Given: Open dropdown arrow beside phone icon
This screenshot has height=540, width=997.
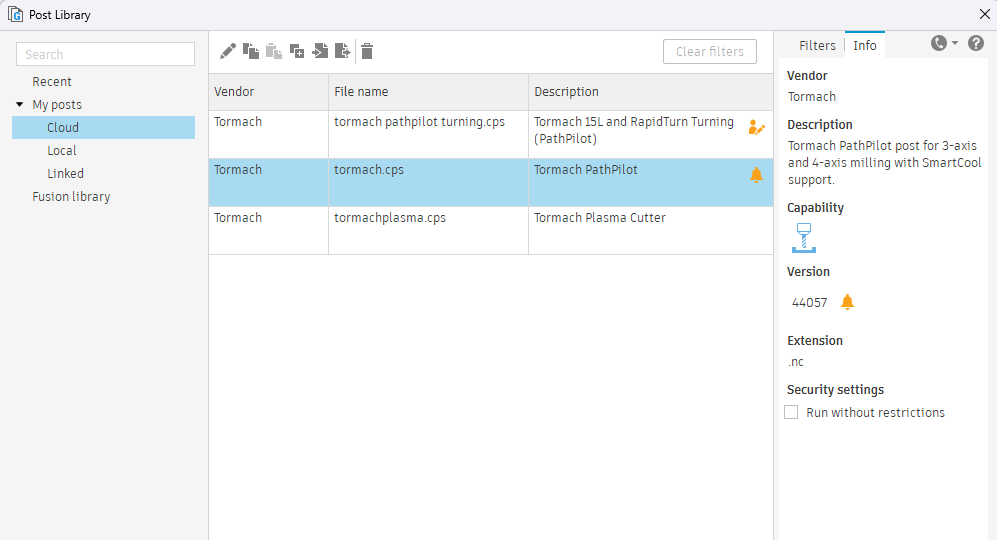Looking at the screenshot, I should [954, 43].
